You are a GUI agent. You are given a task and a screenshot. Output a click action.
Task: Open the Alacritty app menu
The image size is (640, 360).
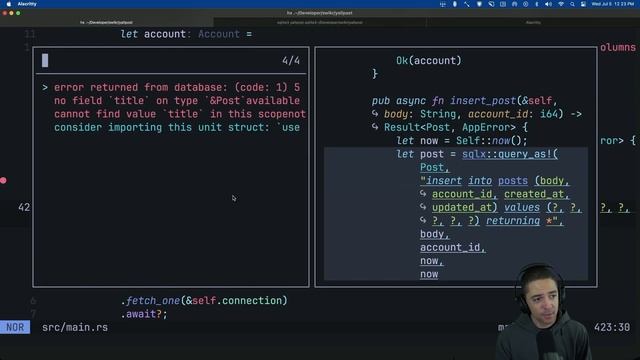pos(27,4)
